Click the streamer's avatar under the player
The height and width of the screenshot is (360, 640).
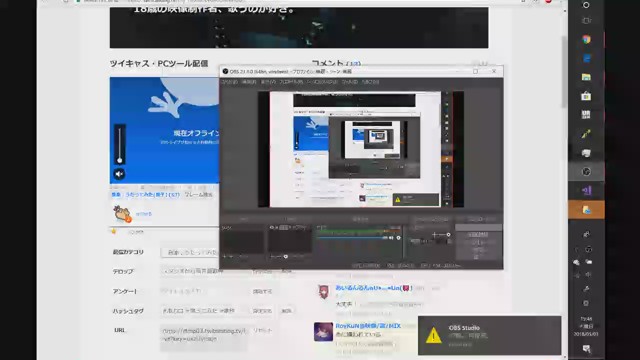click(x=122, y=213)
